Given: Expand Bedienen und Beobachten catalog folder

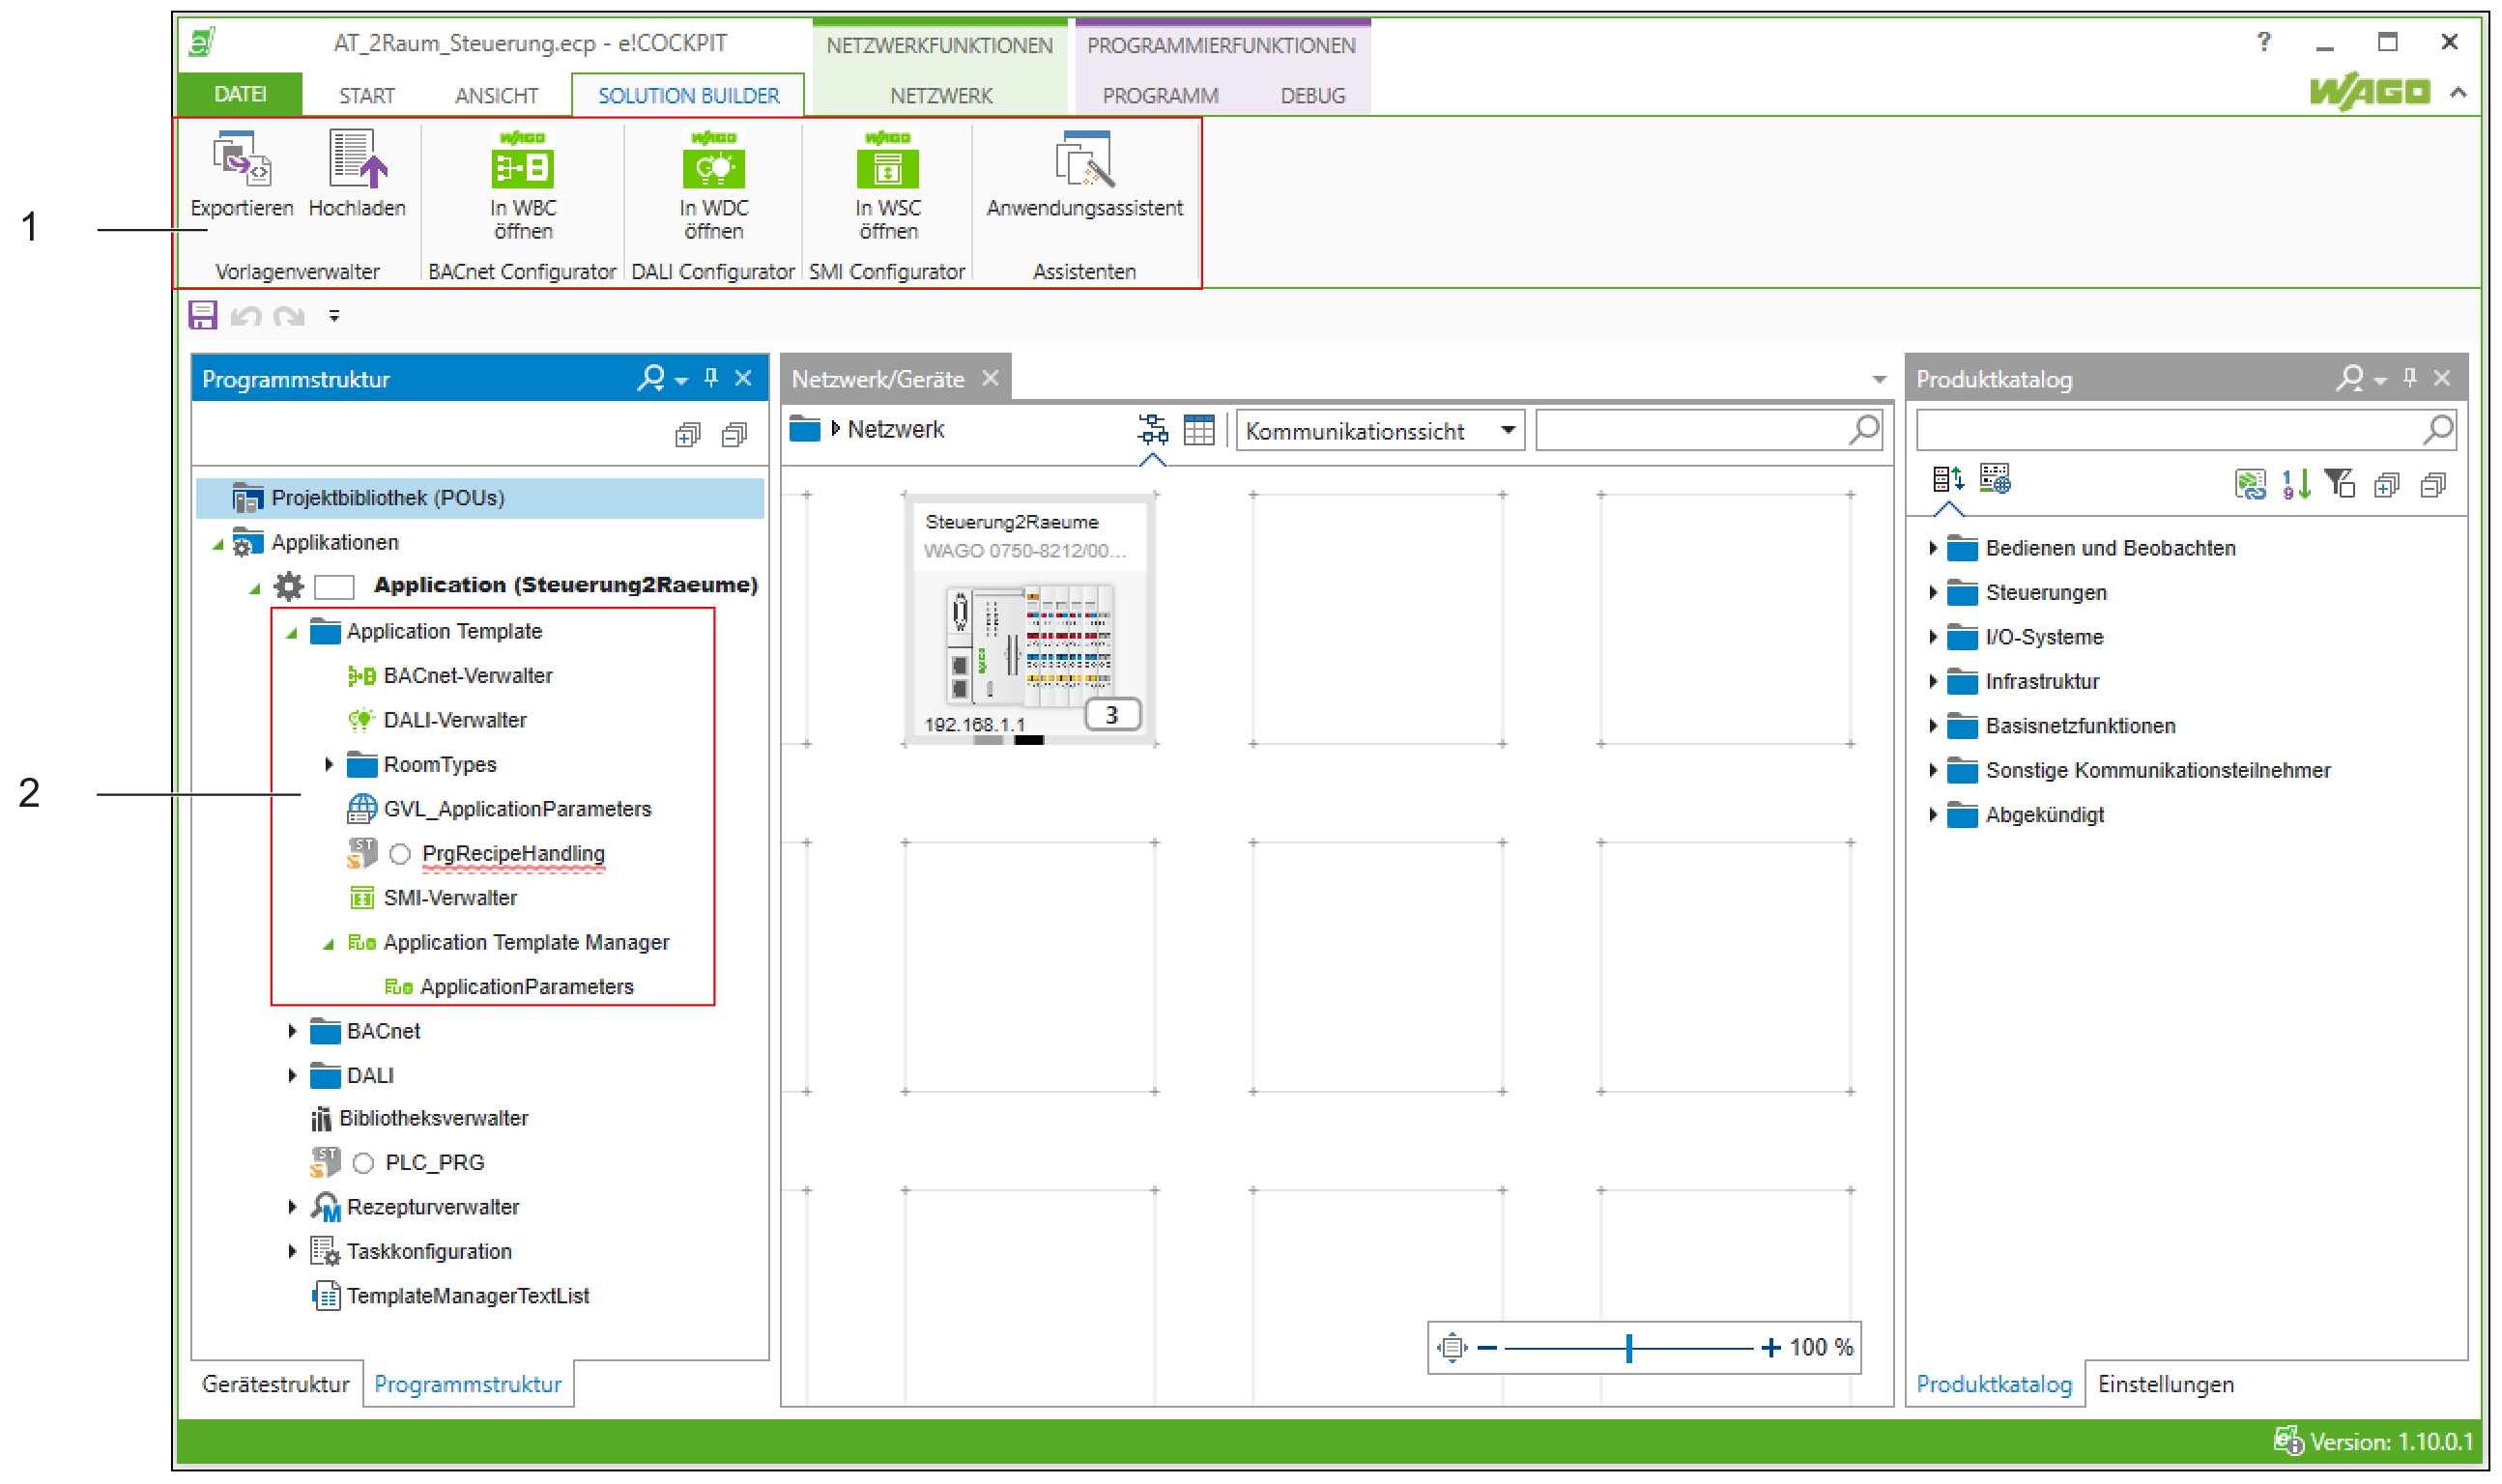Looking at the screenshot, I should coord(1932,548).
